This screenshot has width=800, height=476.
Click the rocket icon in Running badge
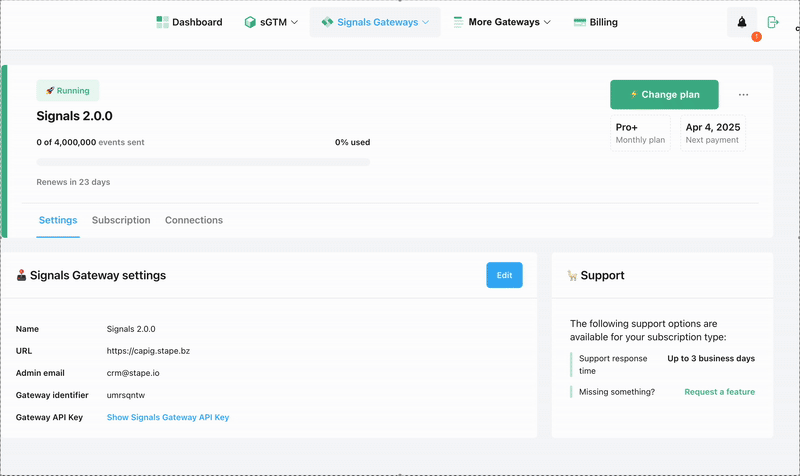tap(49, 90)
